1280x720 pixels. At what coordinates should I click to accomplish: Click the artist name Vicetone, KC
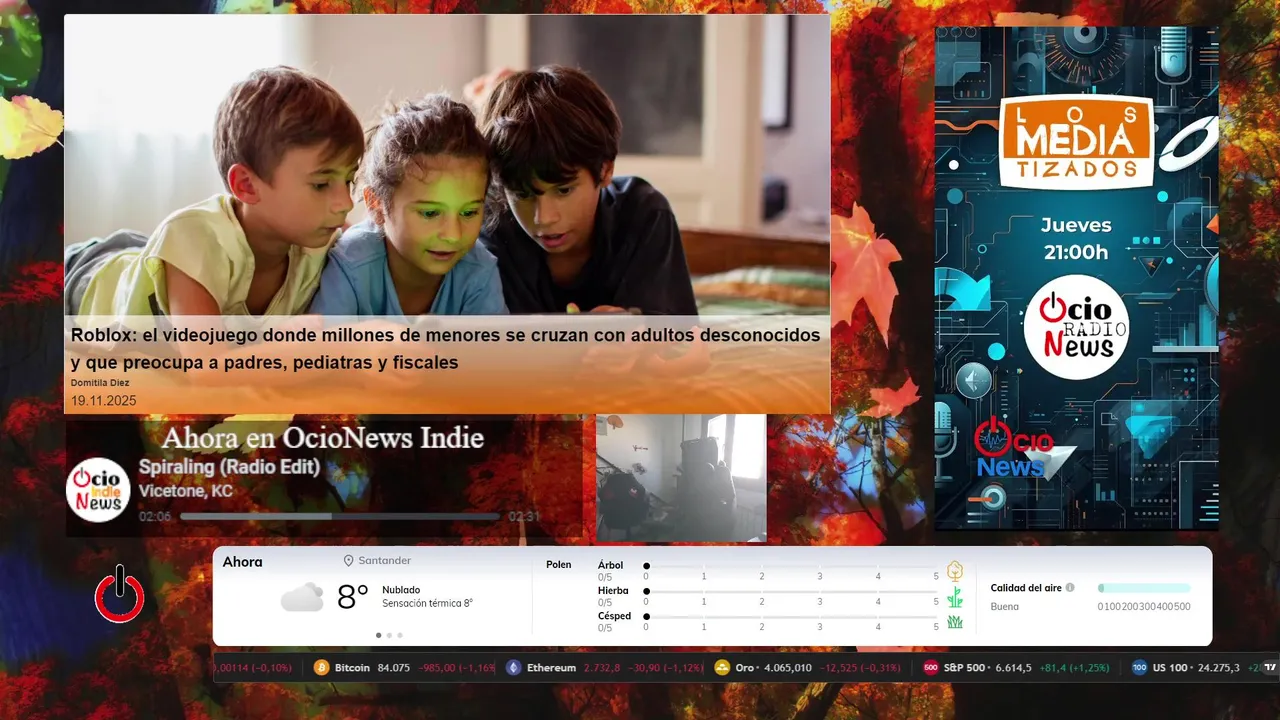186,491
